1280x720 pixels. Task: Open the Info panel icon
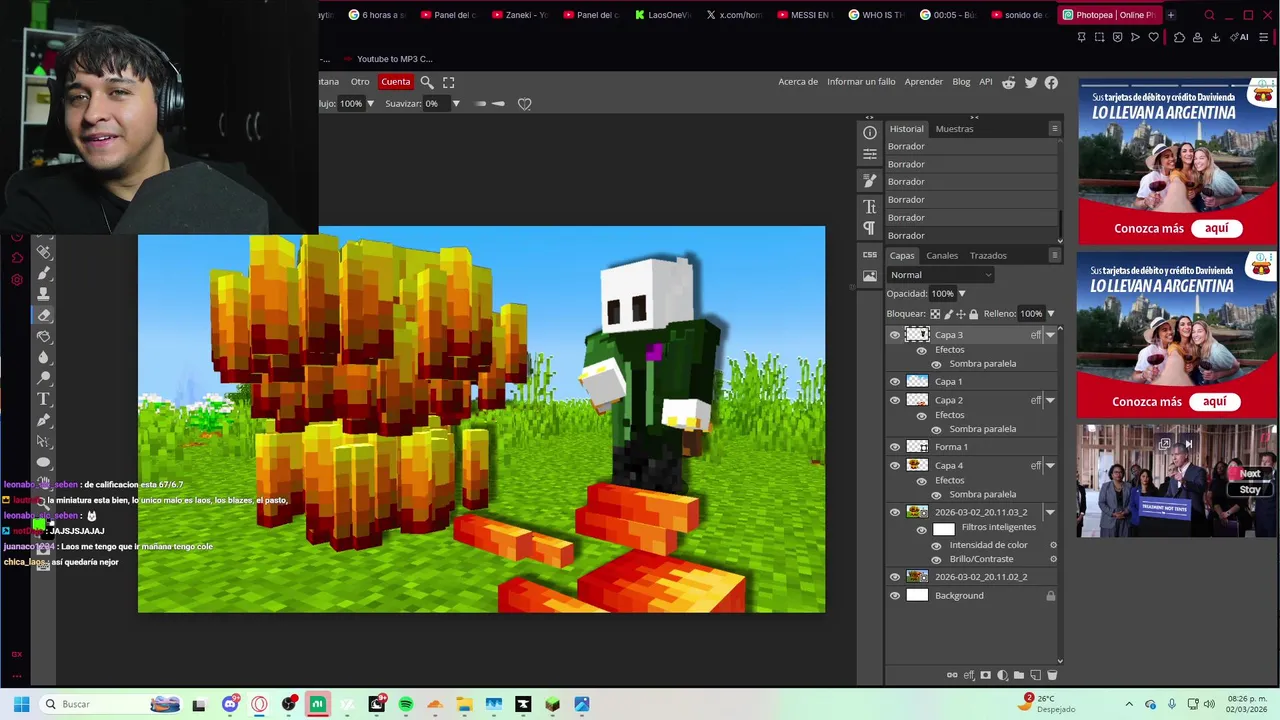pyautogui.click(x=870, y=133)
